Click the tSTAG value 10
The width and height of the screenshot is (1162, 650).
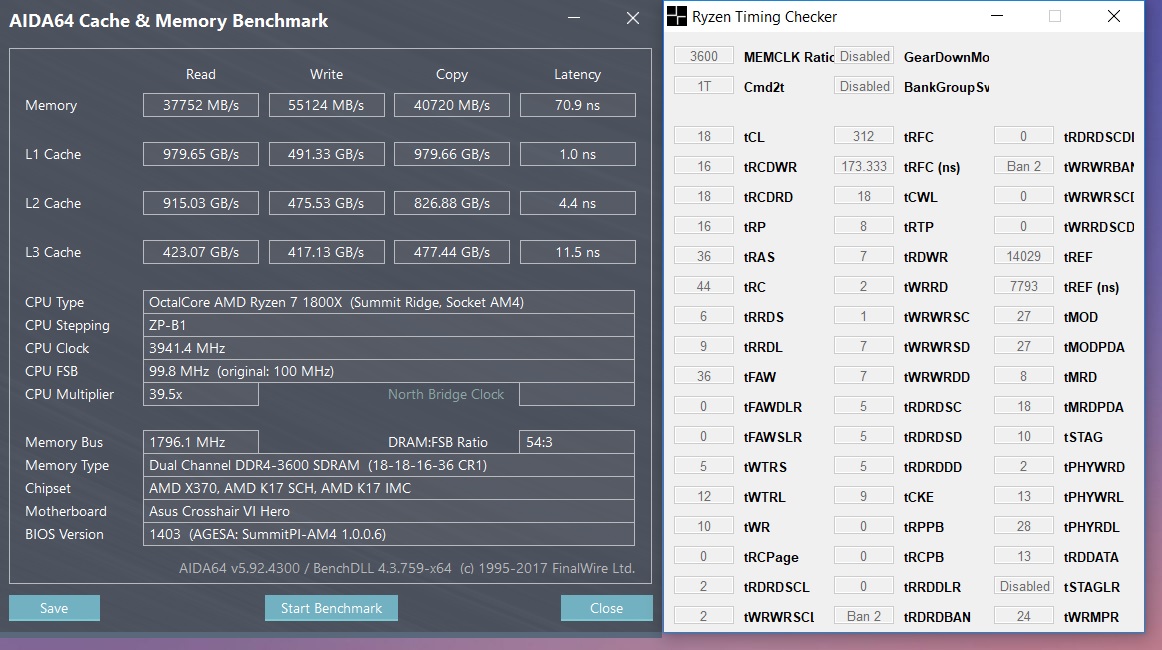1023,437
